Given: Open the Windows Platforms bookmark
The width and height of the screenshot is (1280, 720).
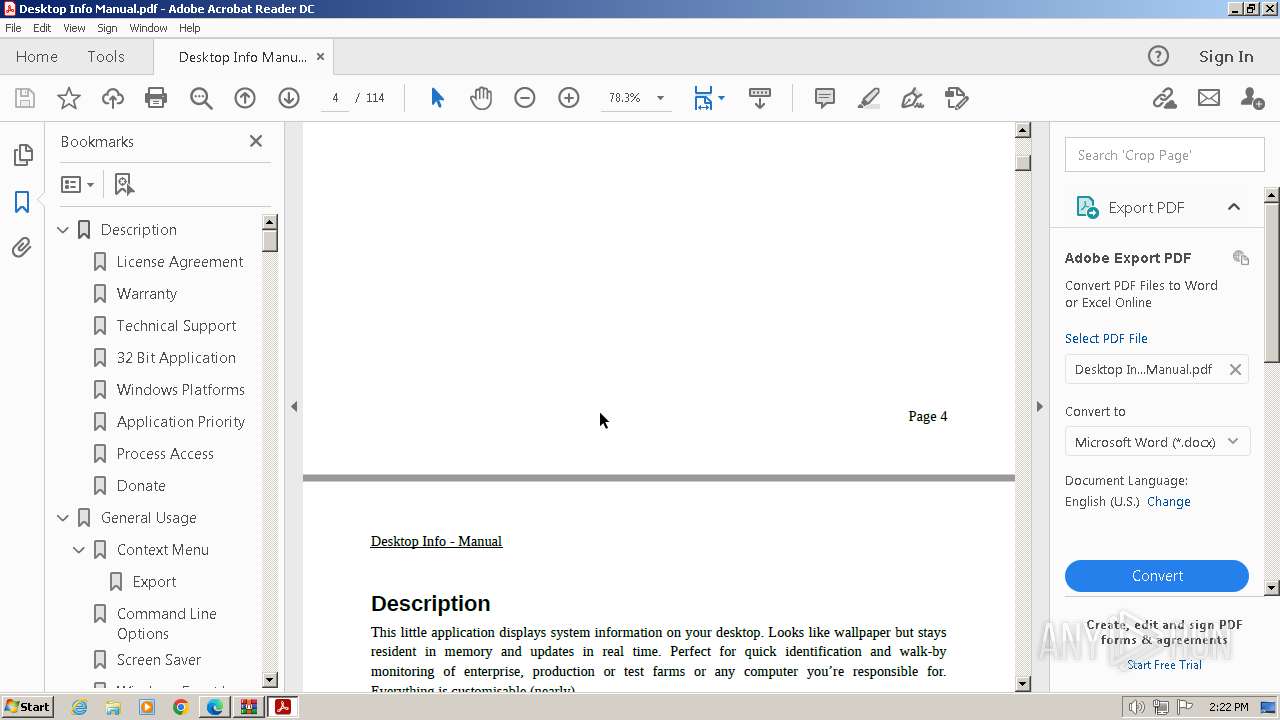Looking at the screenshot, I should [x=180, y=390].
